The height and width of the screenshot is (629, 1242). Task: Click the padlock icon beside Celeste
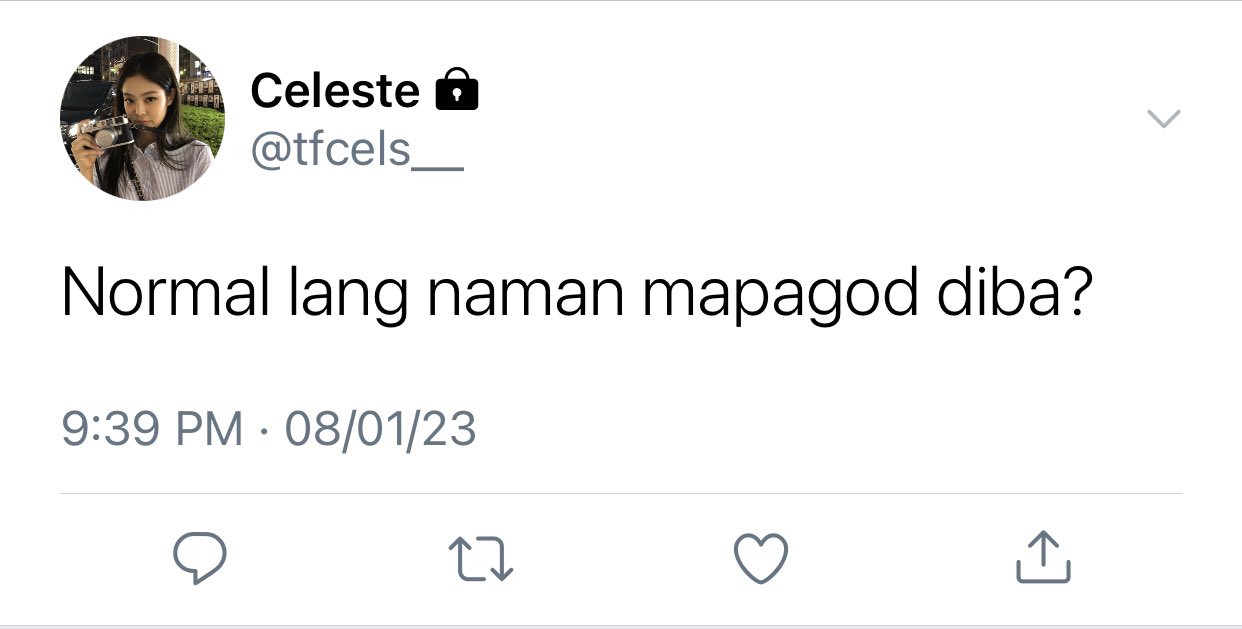tap(457, 89)
